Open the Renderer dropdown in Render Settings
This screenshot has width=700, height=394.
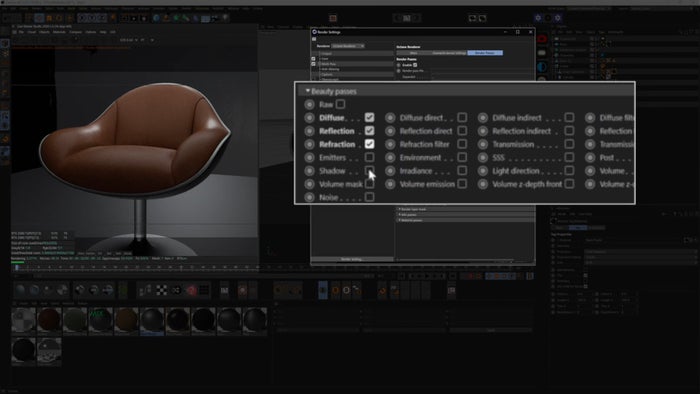pos(348,46)
